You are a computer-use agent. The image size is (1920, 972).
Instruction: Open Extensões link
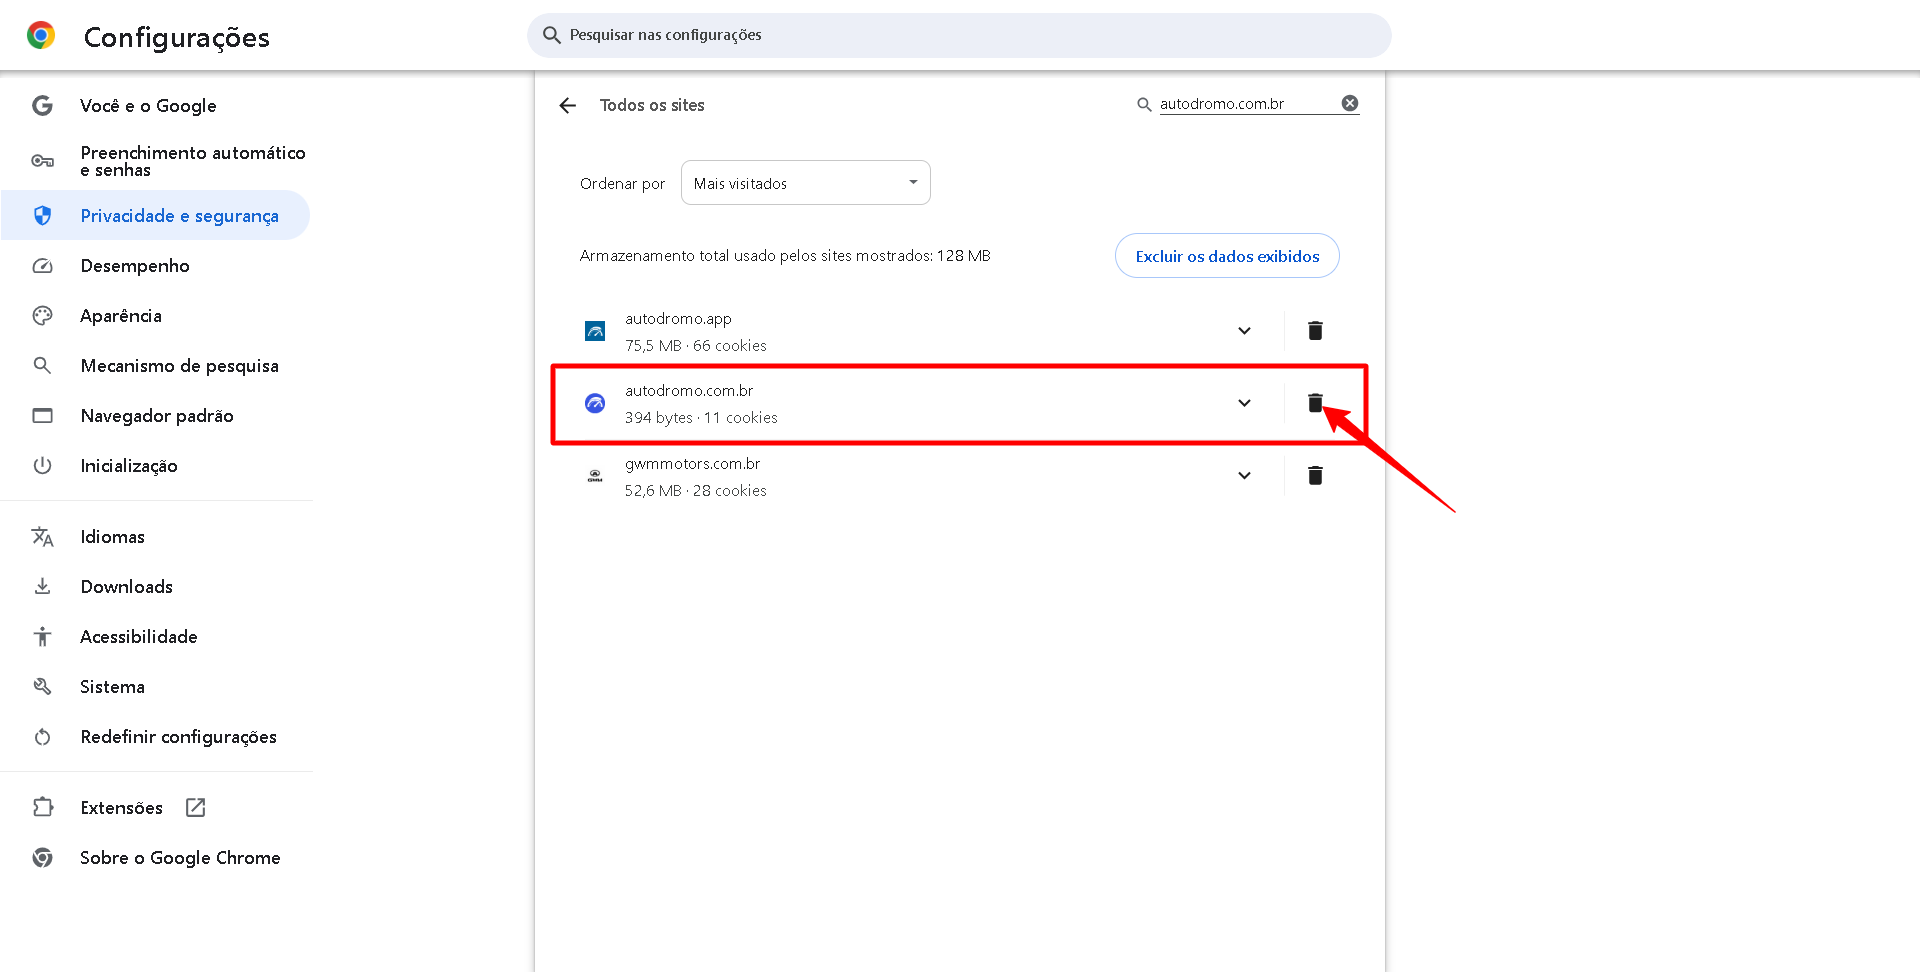pyautogui.click(x=121, y=808)
